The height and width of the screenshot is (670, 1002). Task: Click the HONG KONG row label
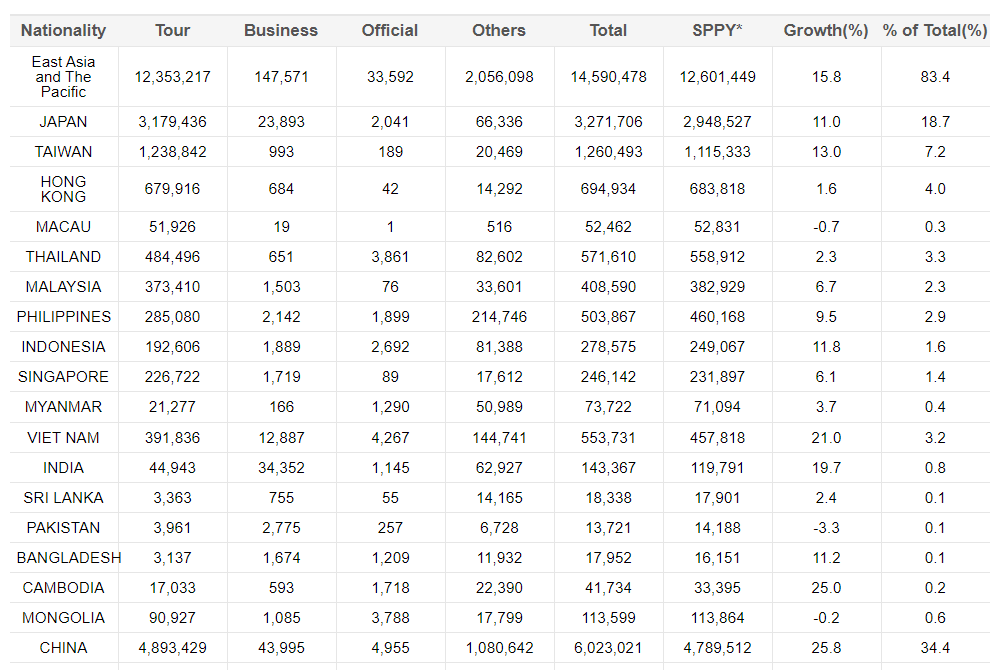[63, 189]
